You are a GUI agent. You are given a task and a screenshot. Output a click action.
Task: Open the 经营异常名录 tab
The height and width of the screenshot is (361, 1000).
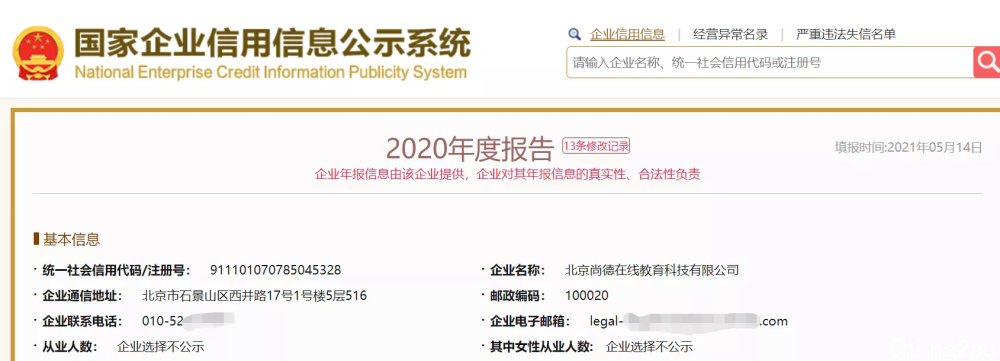(x=730, y=34)
